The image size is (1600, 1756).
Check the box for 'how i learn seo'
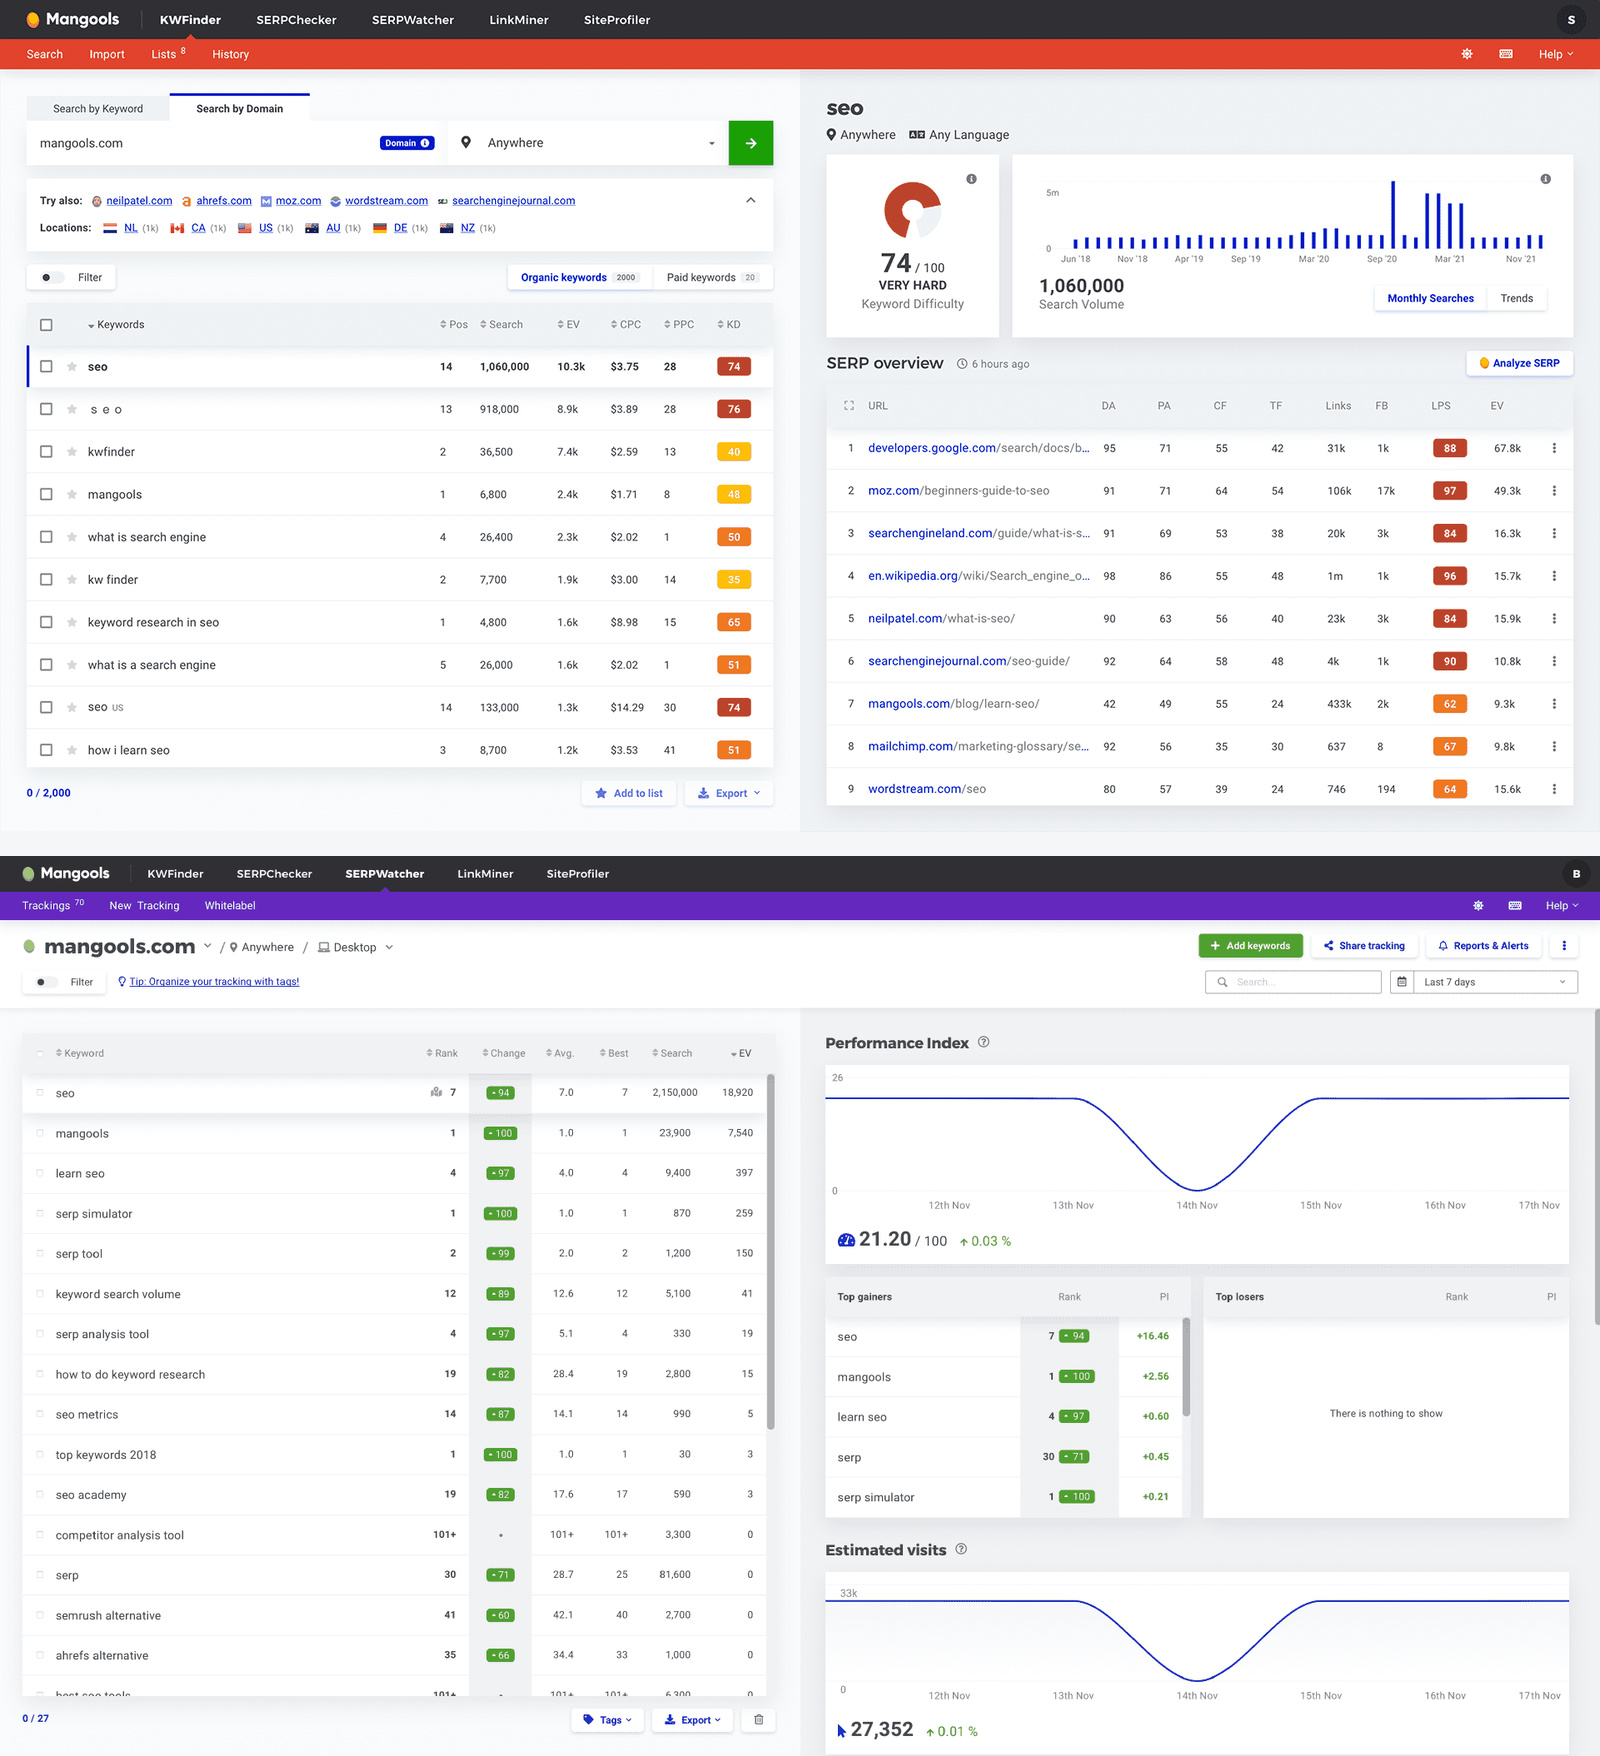click(46, 750)
